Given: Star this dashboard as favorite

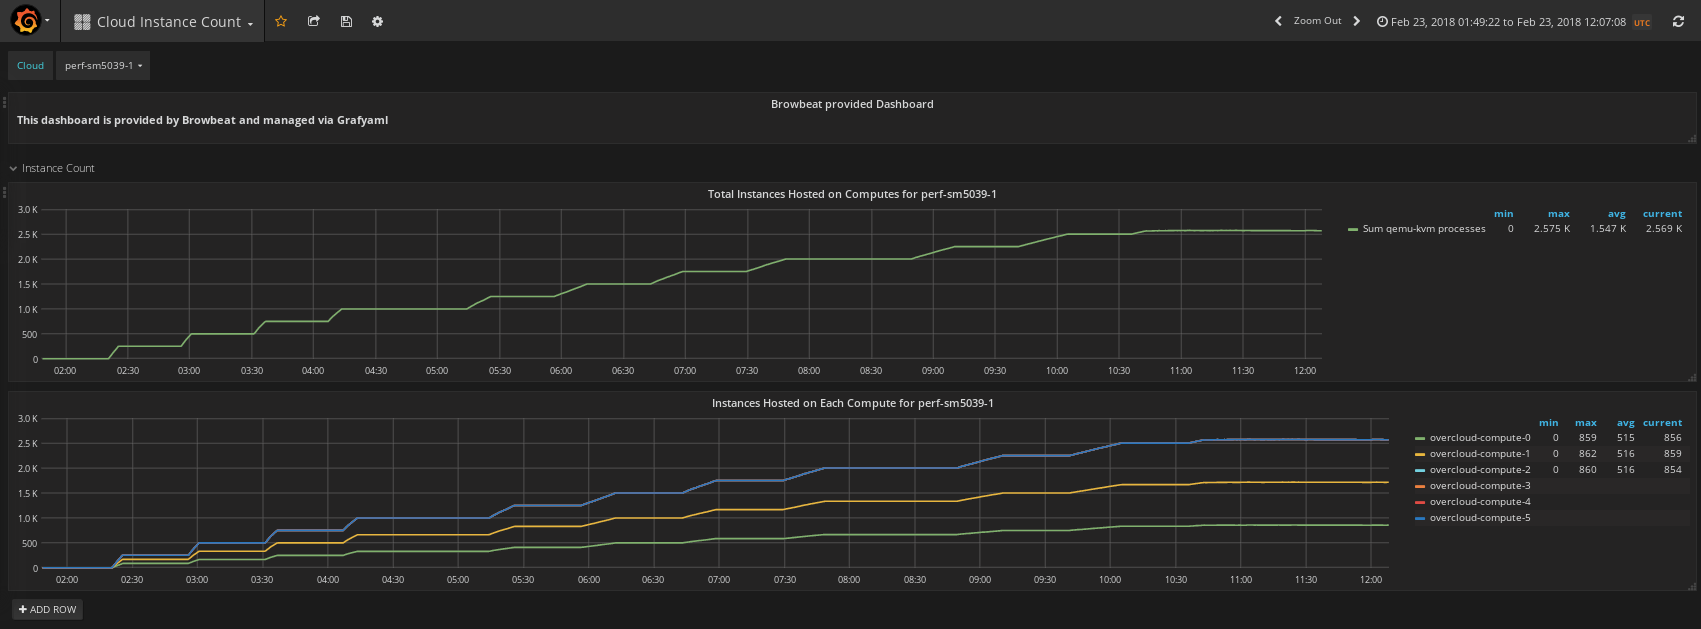Looking at the screenshot, I should 281,21.
